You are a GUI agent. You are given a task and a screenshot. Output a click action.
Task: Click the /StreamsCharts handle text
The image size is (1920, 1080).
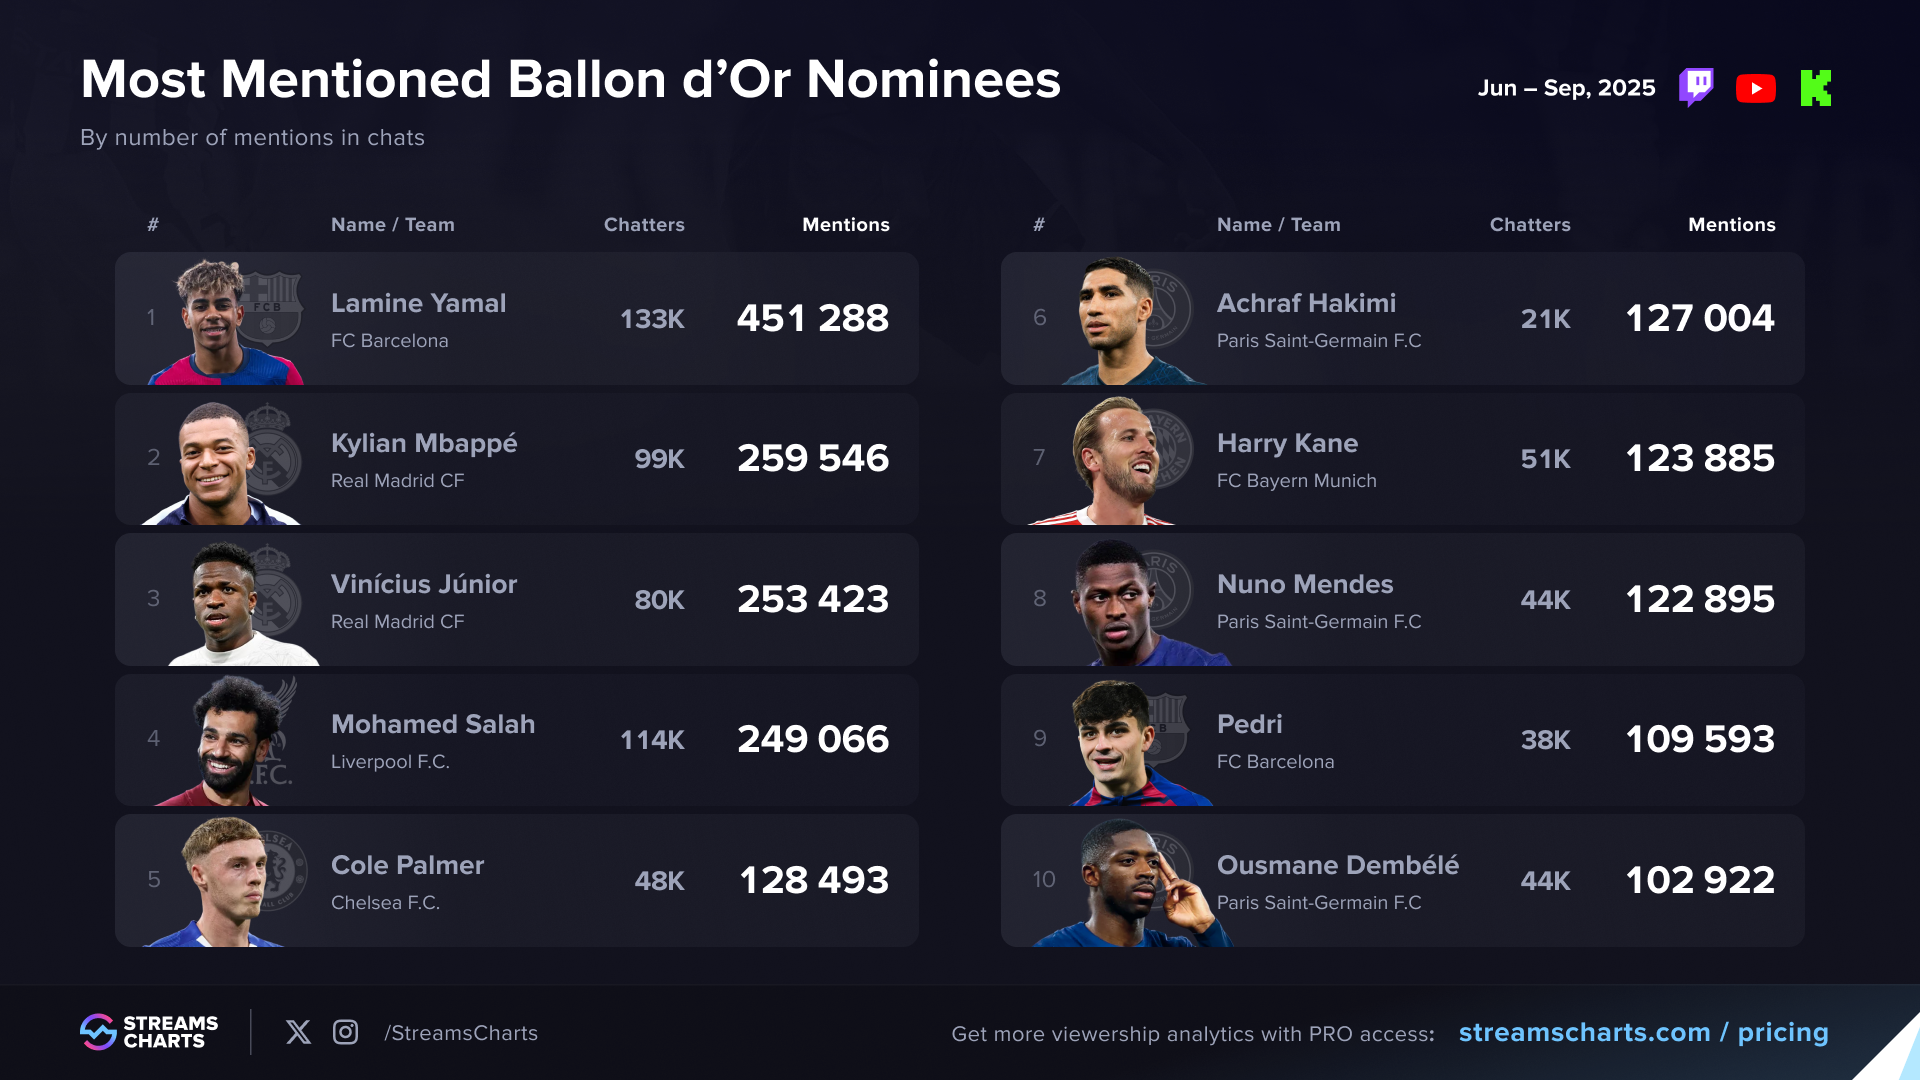coord(461,1033)
